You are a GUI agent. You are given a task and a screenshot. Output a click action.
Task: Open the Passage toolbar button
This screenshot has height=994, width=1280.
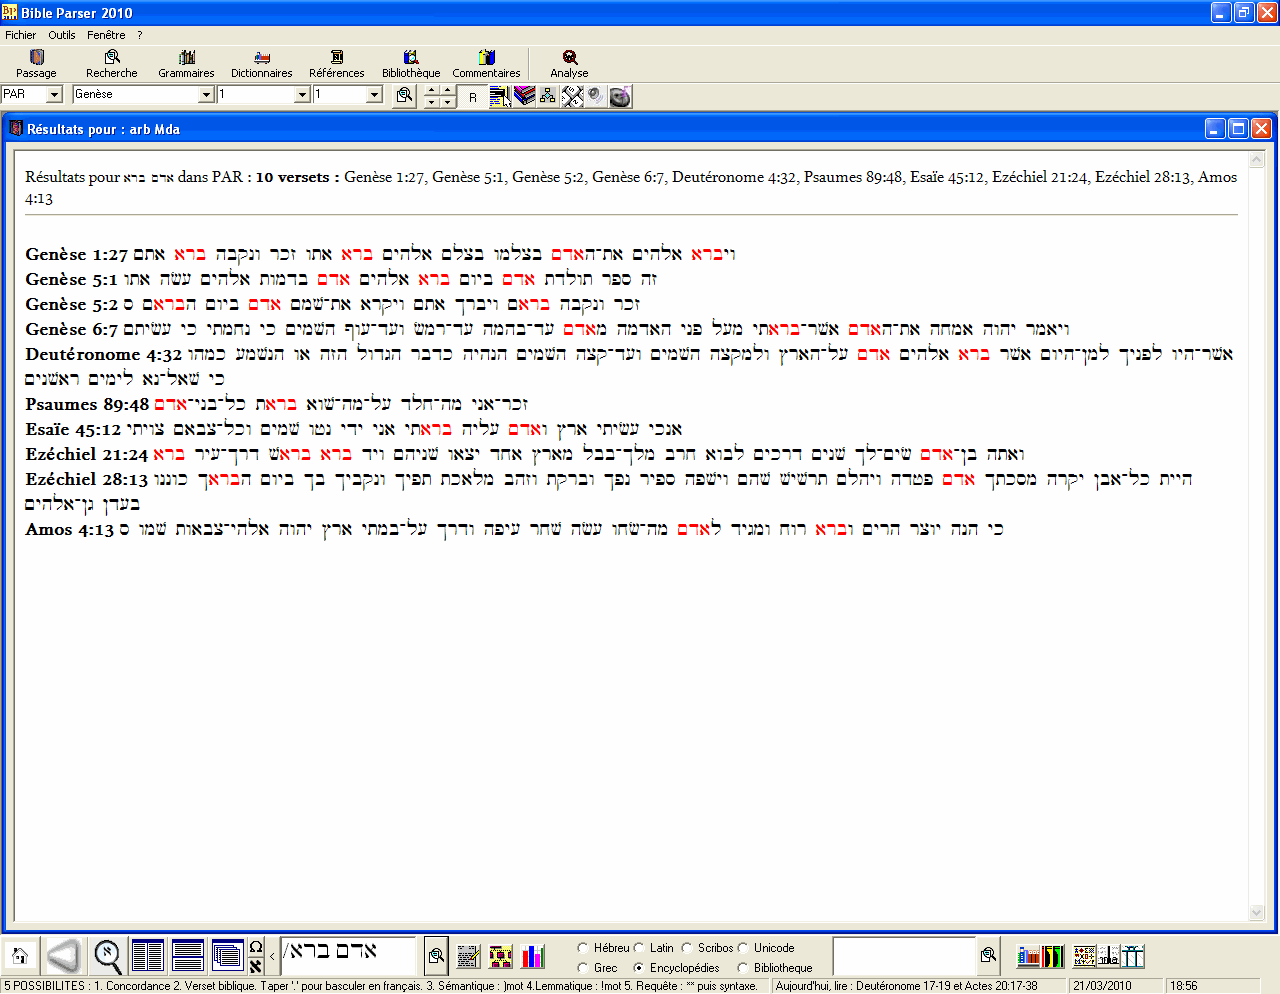(36, 64)
